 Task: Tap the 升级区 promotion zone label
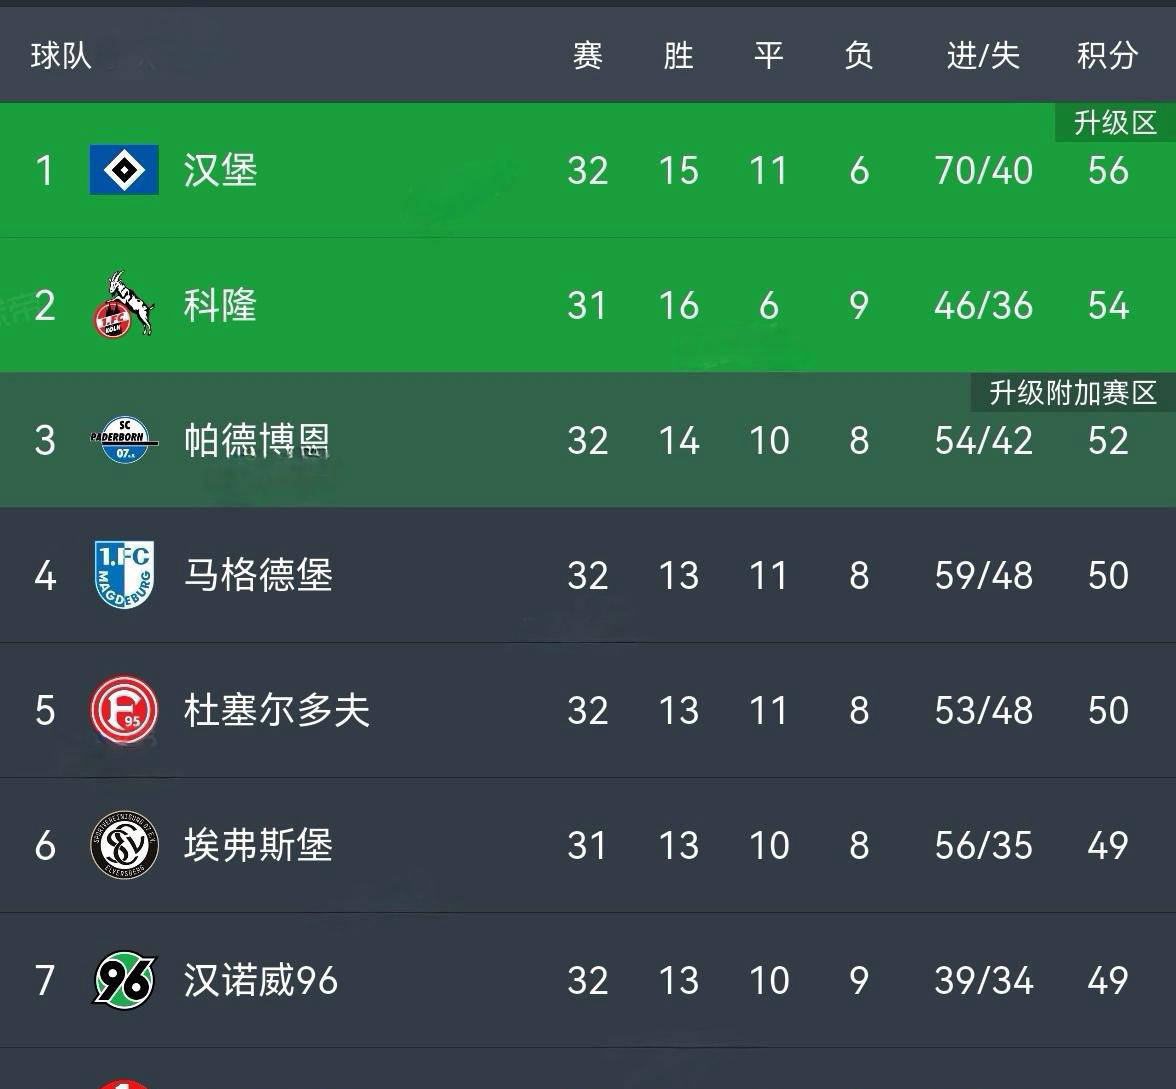click(x=1115, y=122)
